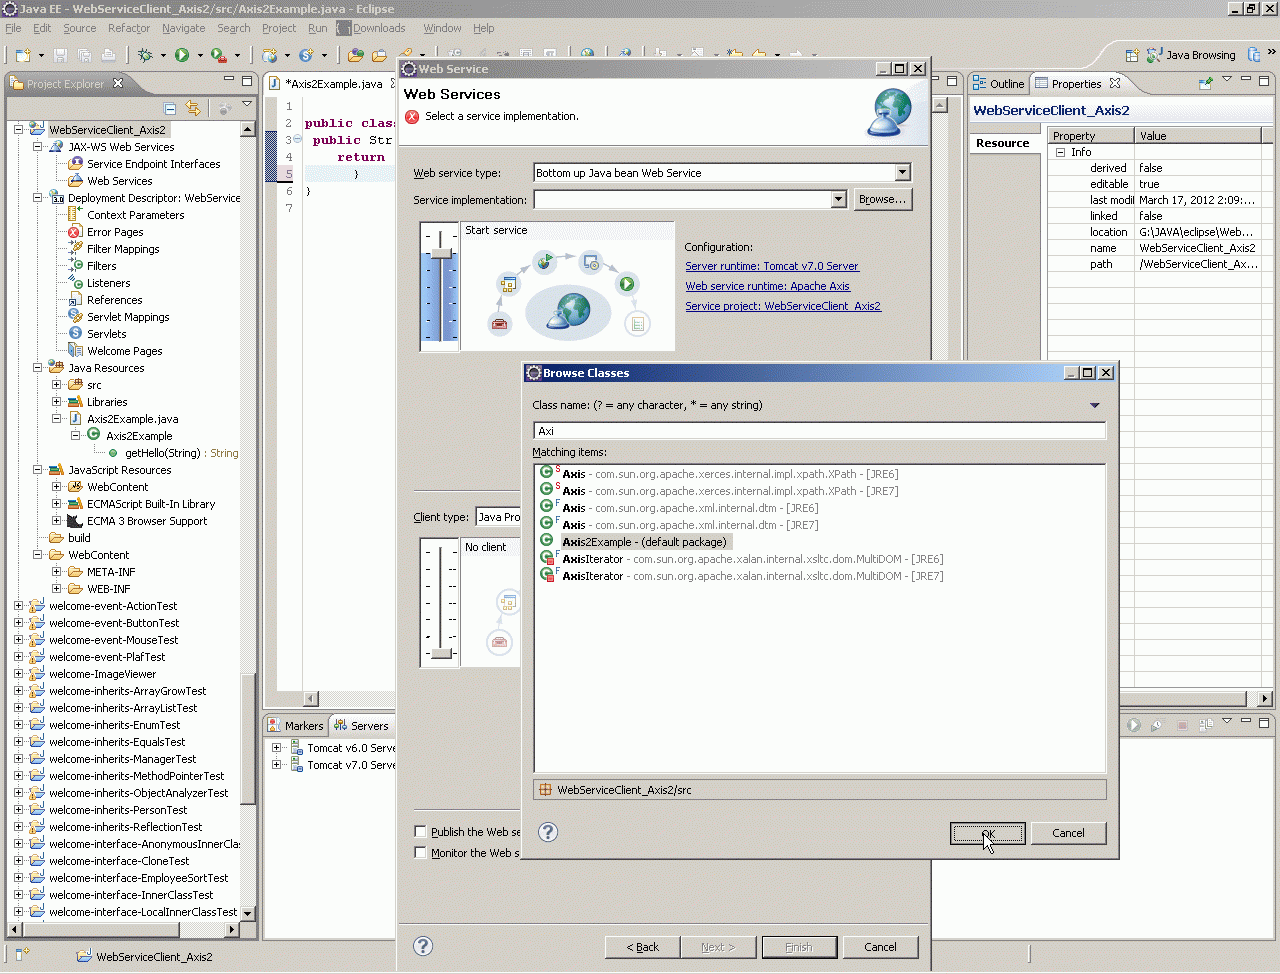Screen dimensions: 1280x974
Task: Click the Run External Tools icon
Action: click(x=219, y=55)
